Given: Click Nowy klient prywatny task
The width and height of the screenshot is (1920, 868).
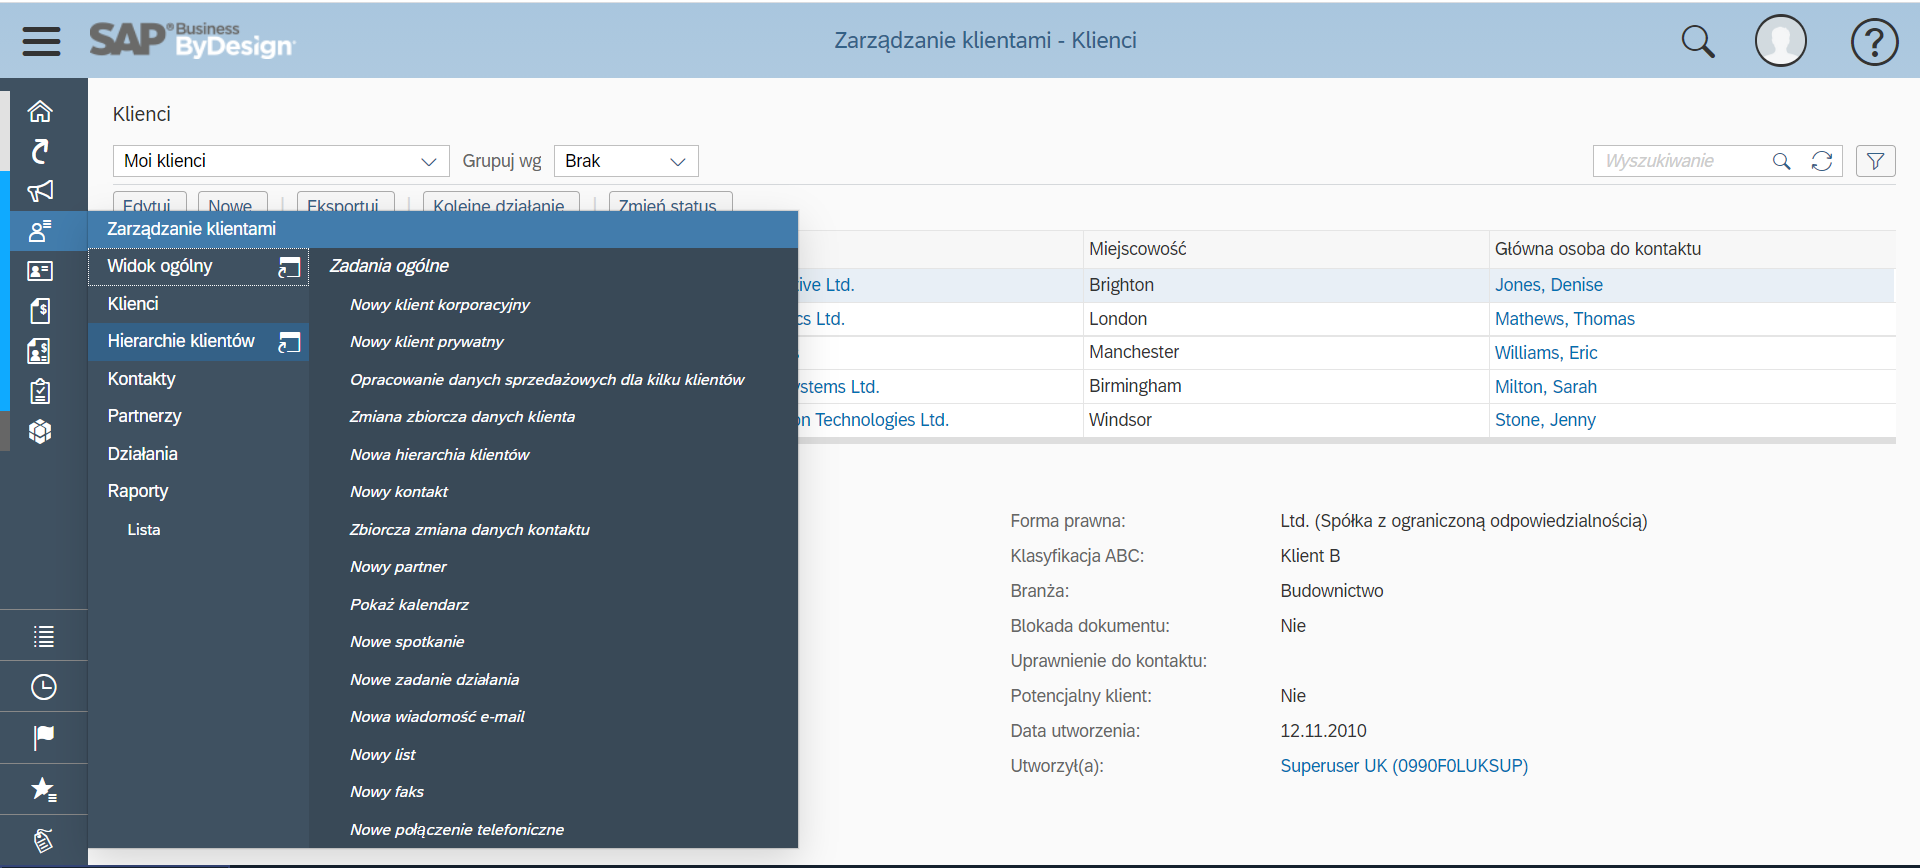Looking at the screenshot, I should pyautogui.click(x=427, y=342).
